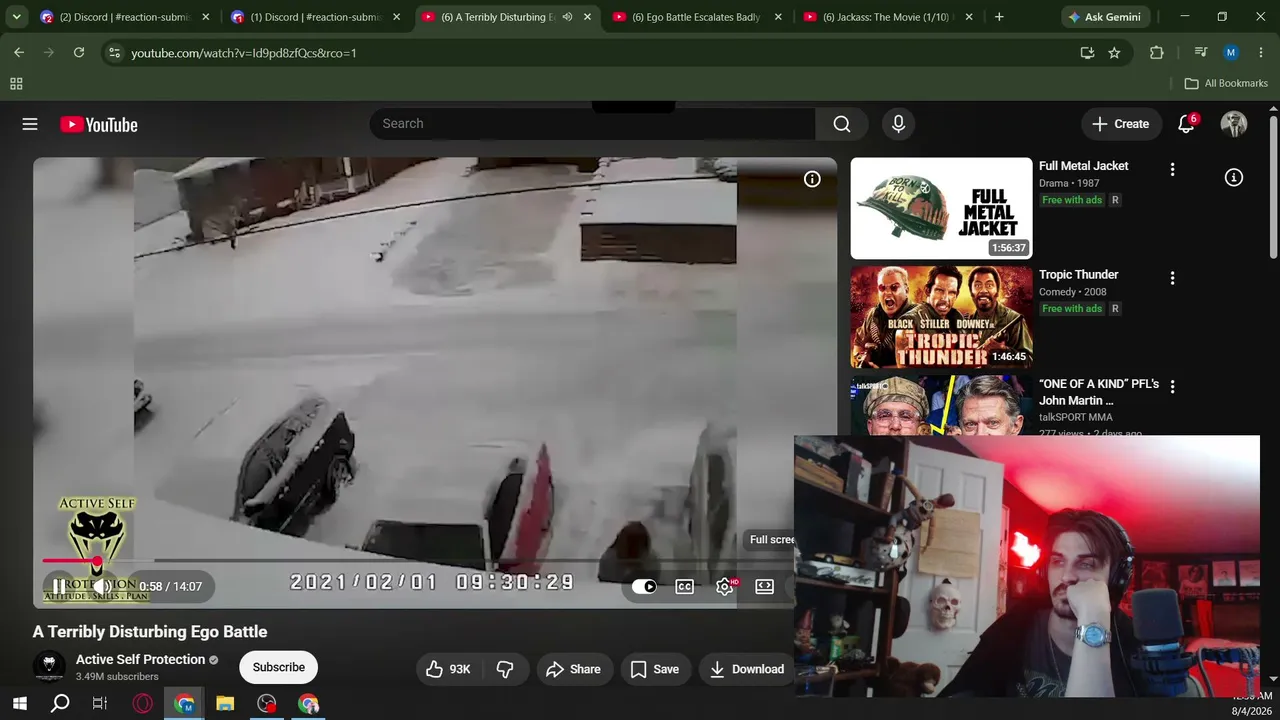Screen dimensions: 1280x720
Task: Click the Full Metal Jacket title
Action: [1083, 166]
